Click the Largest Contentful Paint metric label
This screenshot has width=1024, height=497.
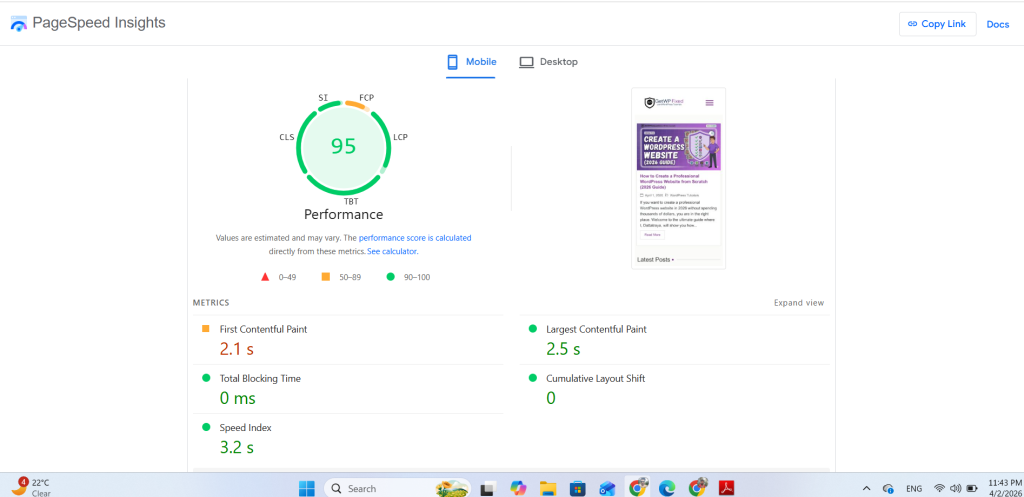coord(596,329)
